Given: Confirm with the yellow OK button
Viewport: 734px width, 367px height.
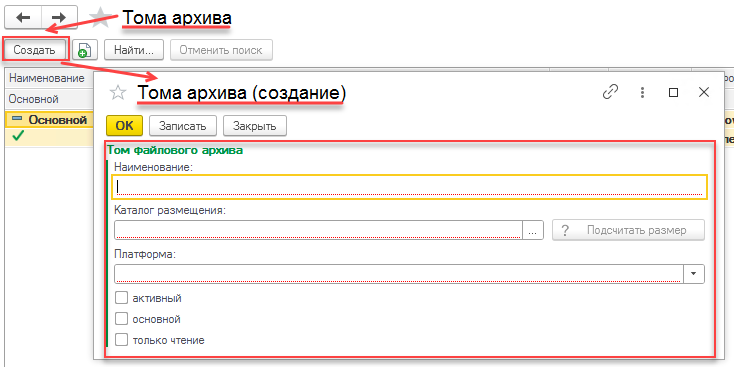Looking at the screenshot, I should (x=124, y=126).
